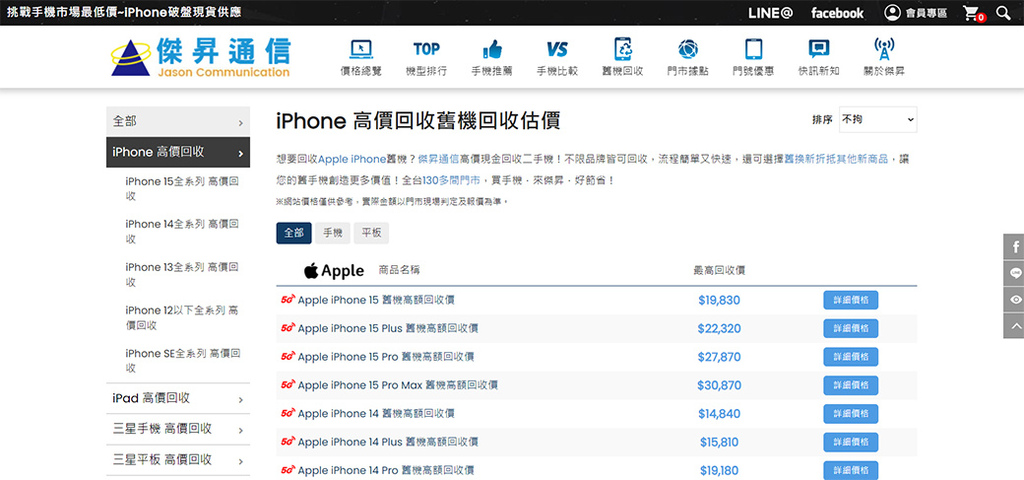
Task: Open iPhone 15全系列 高價回收 sidebar item
Action: coord(182,189)
